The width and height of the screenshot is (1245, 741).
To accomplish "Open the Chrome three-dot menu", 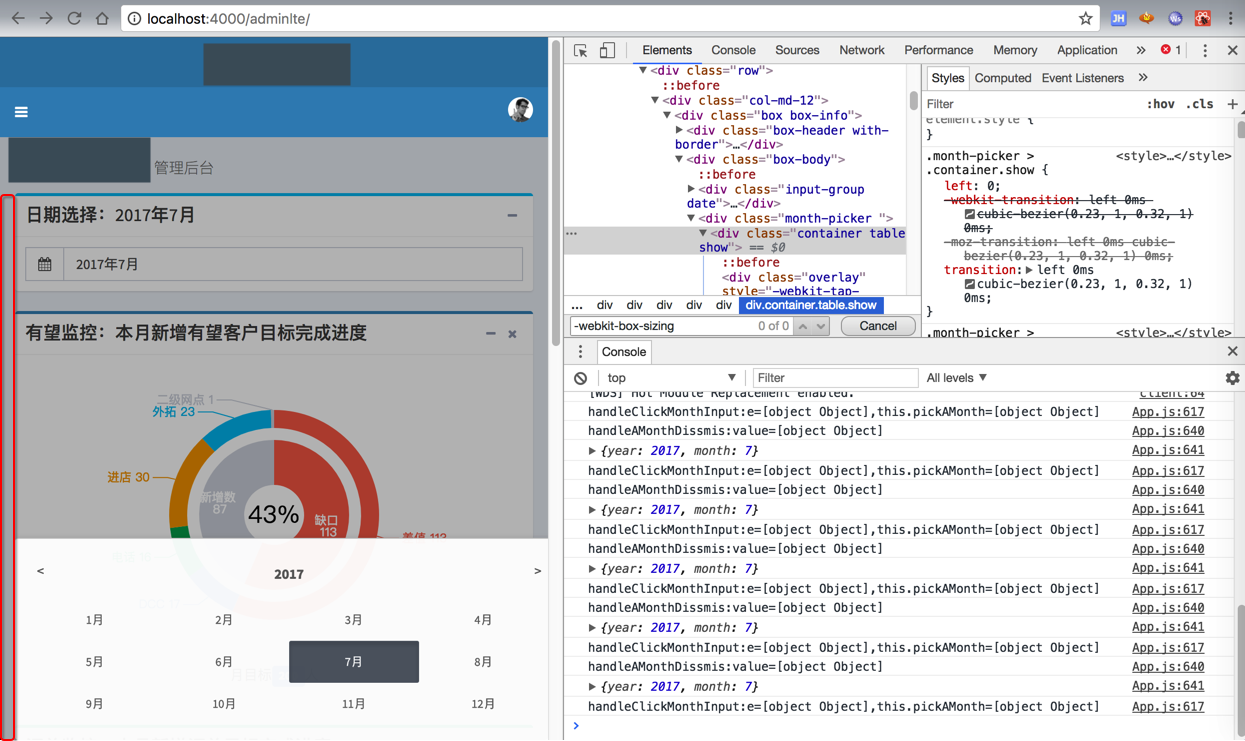I will click(x=1231, y=18).
